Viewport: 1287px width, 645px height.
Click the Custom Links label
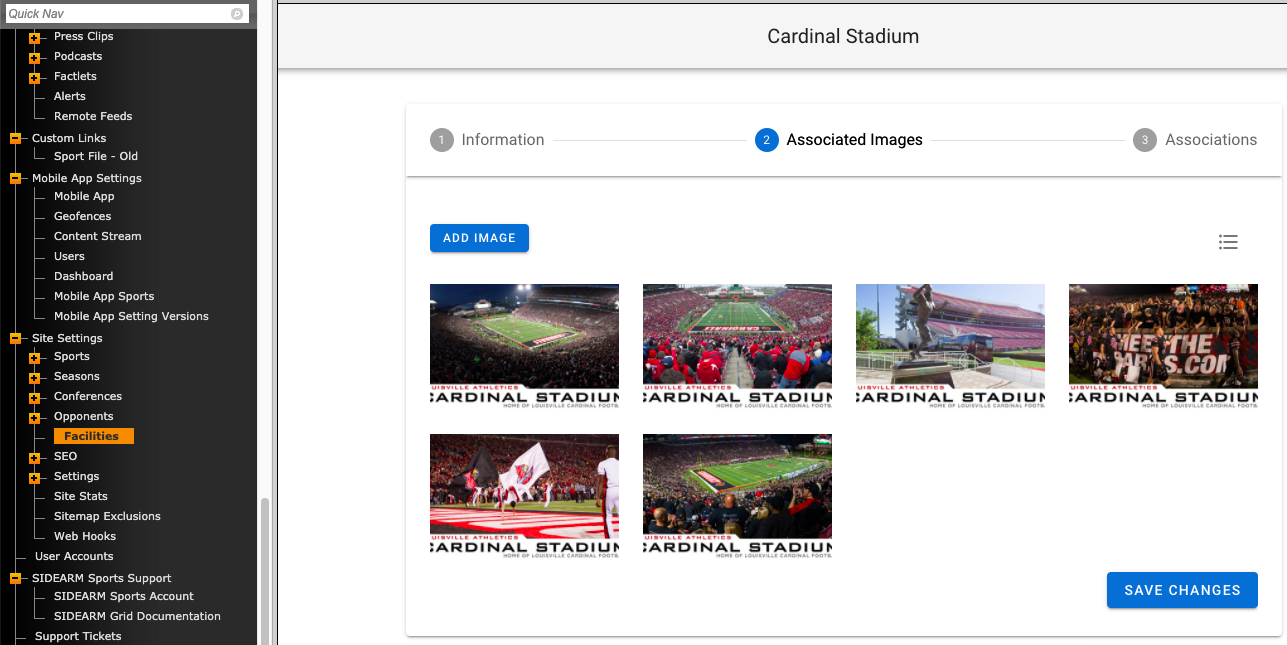point(69,138)
